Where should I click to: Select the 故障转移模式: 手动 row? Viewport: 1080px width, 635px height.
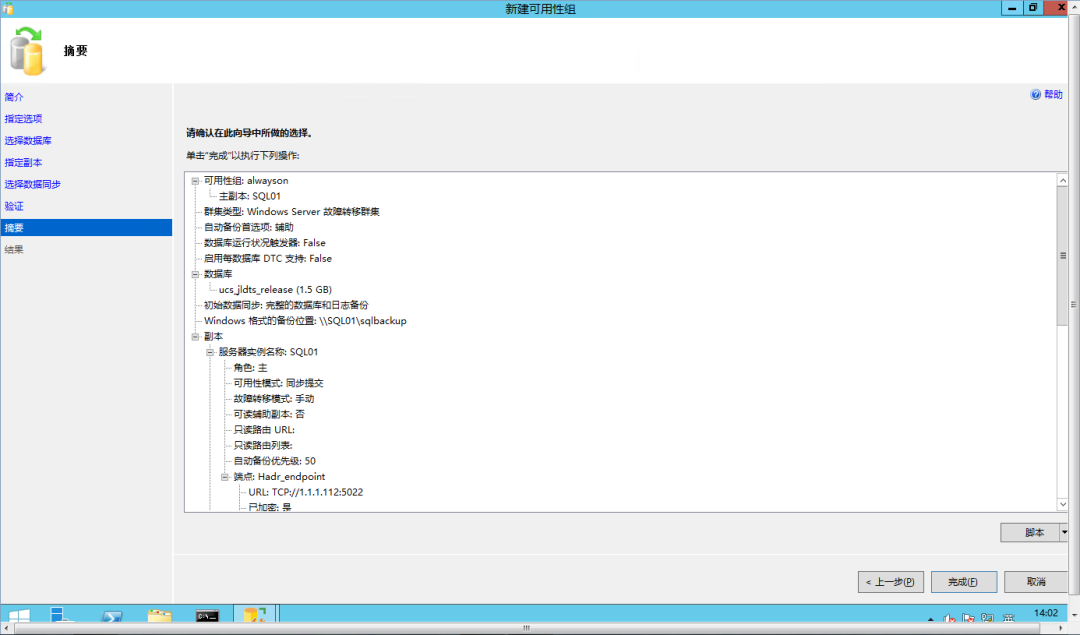[273, 399]
